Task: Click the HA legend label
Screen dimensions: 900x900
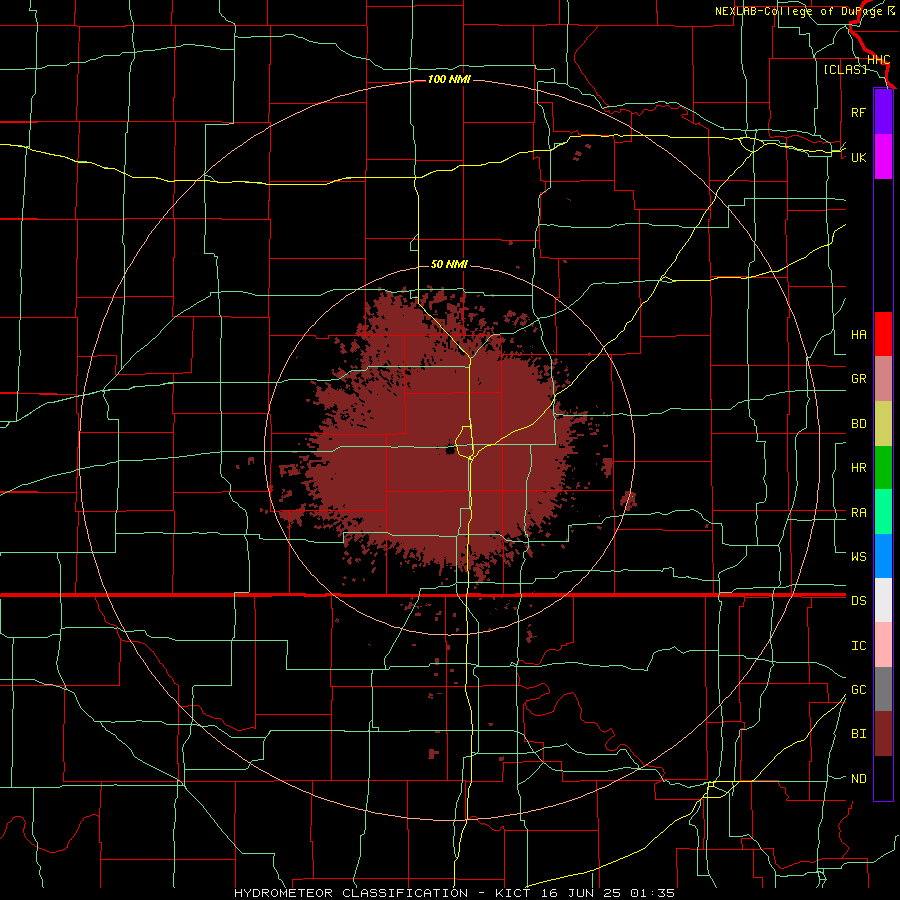Action: click(858, 335)
